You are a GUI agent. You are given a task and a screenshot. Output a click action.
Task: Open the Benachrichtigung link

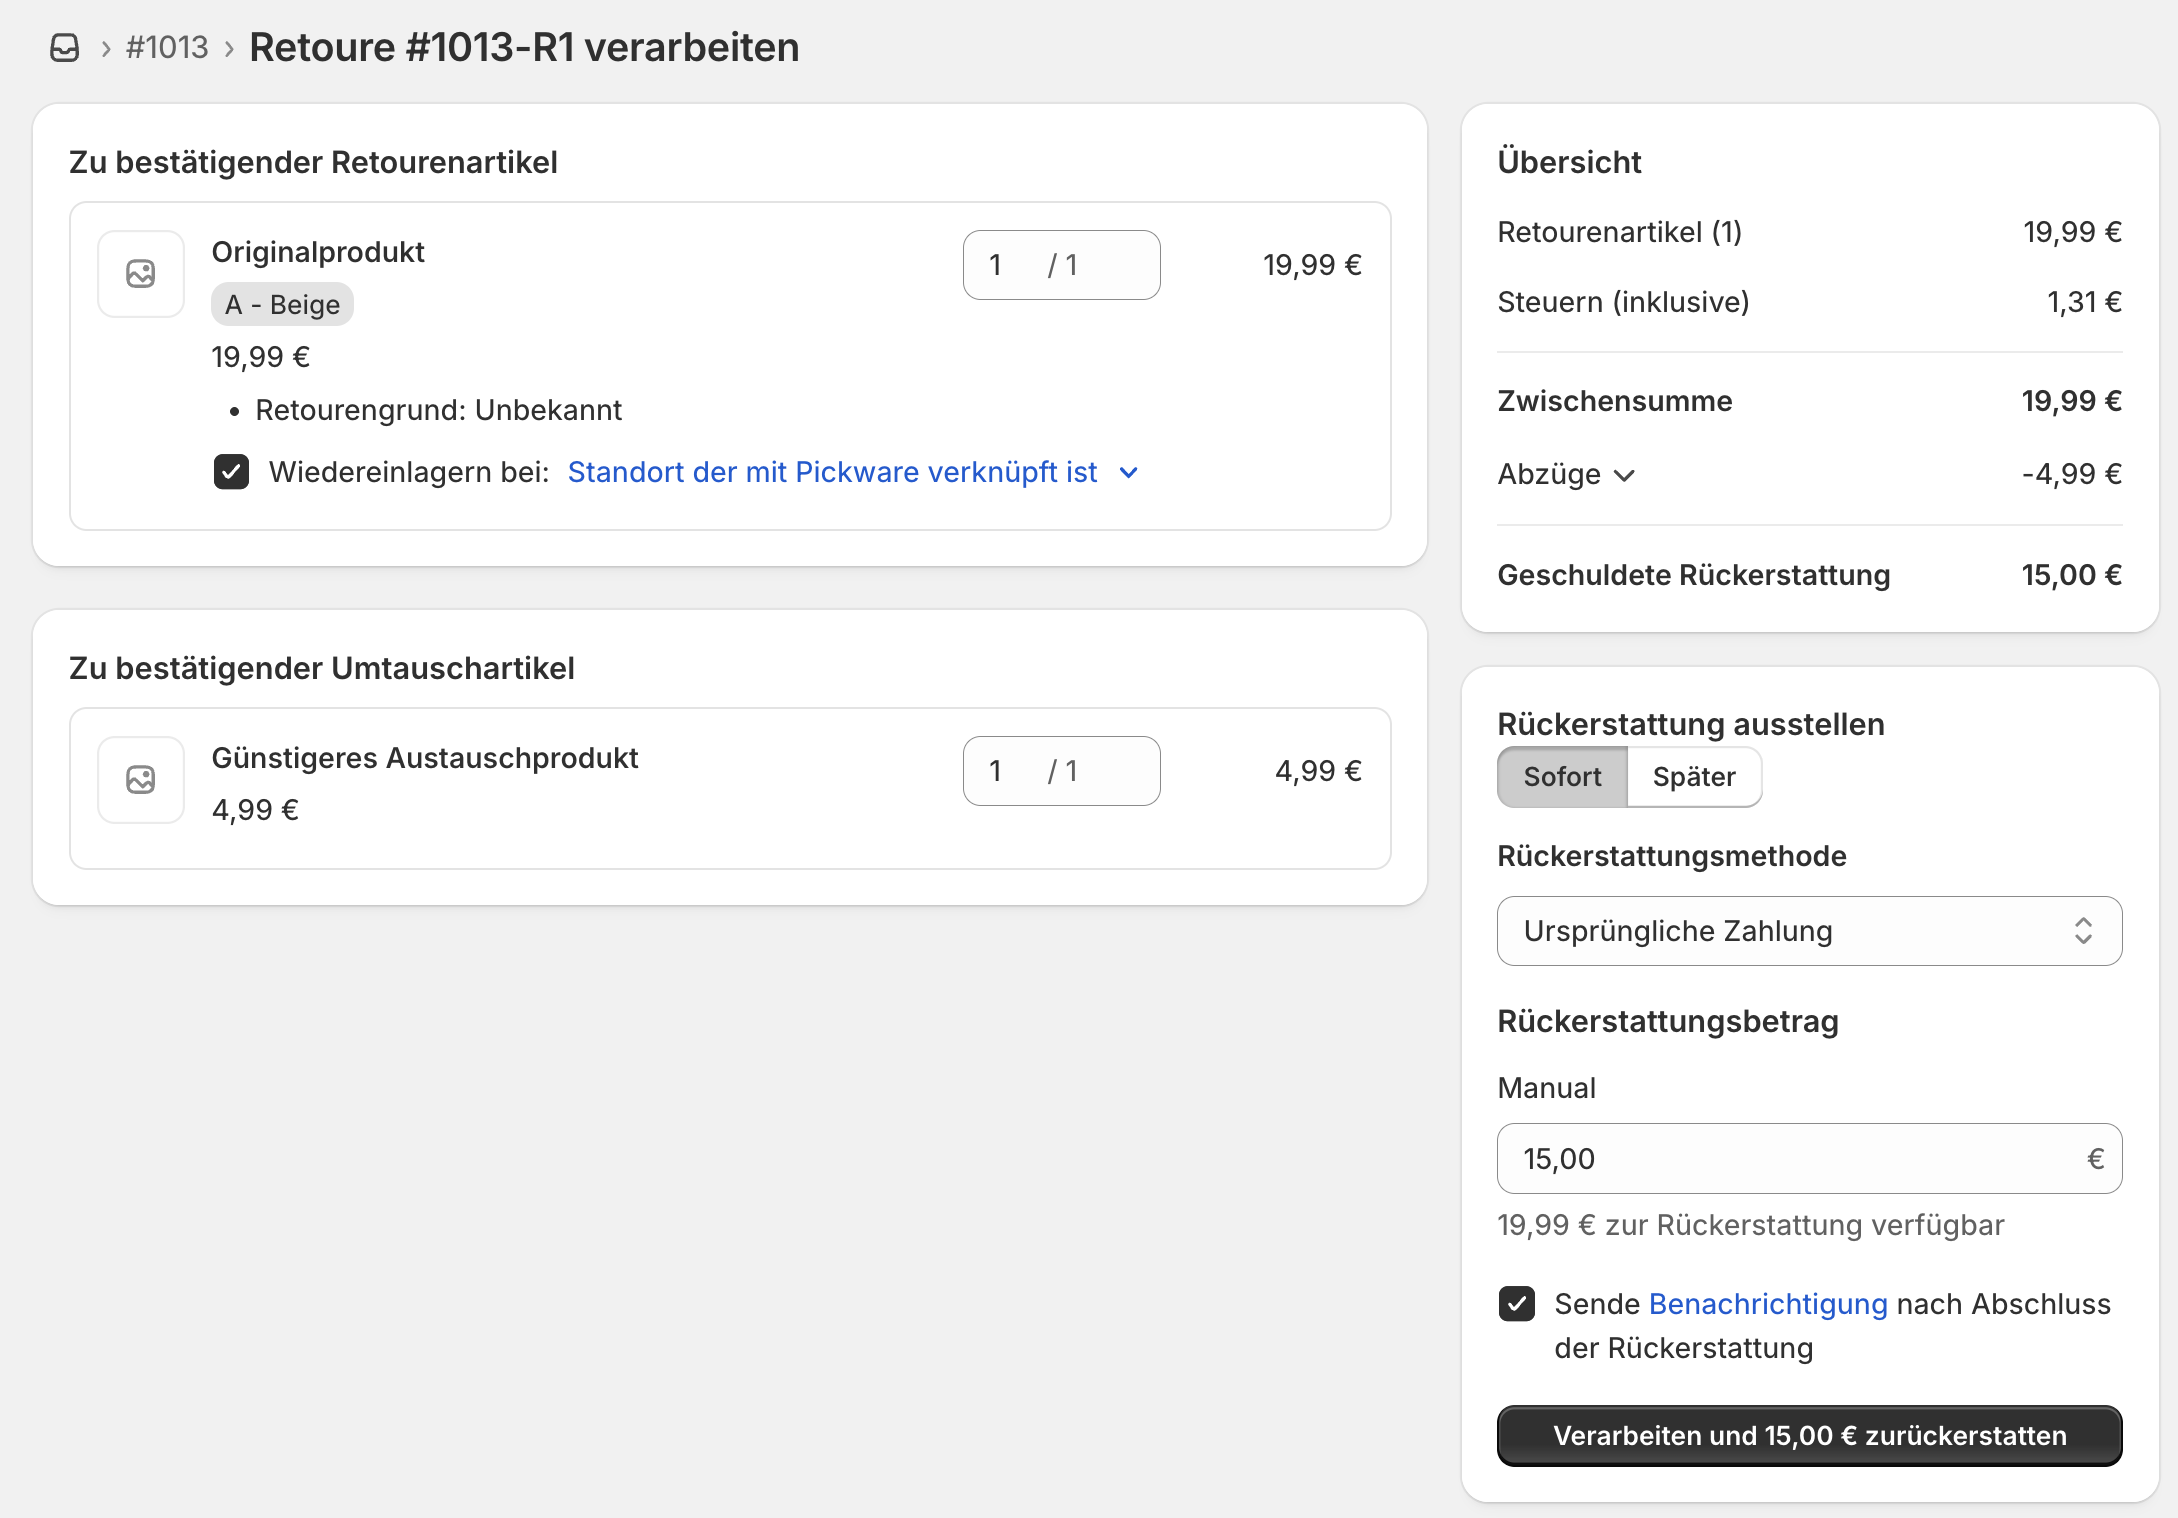pyautogui.click(x=1767, y=1304)
